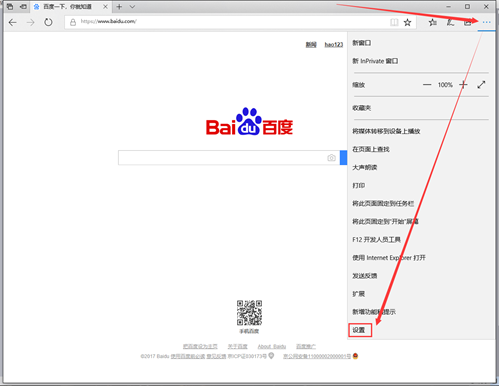499x386 pixels.
Task: Click 使用百度前必读 link
Action: point(188,356)
